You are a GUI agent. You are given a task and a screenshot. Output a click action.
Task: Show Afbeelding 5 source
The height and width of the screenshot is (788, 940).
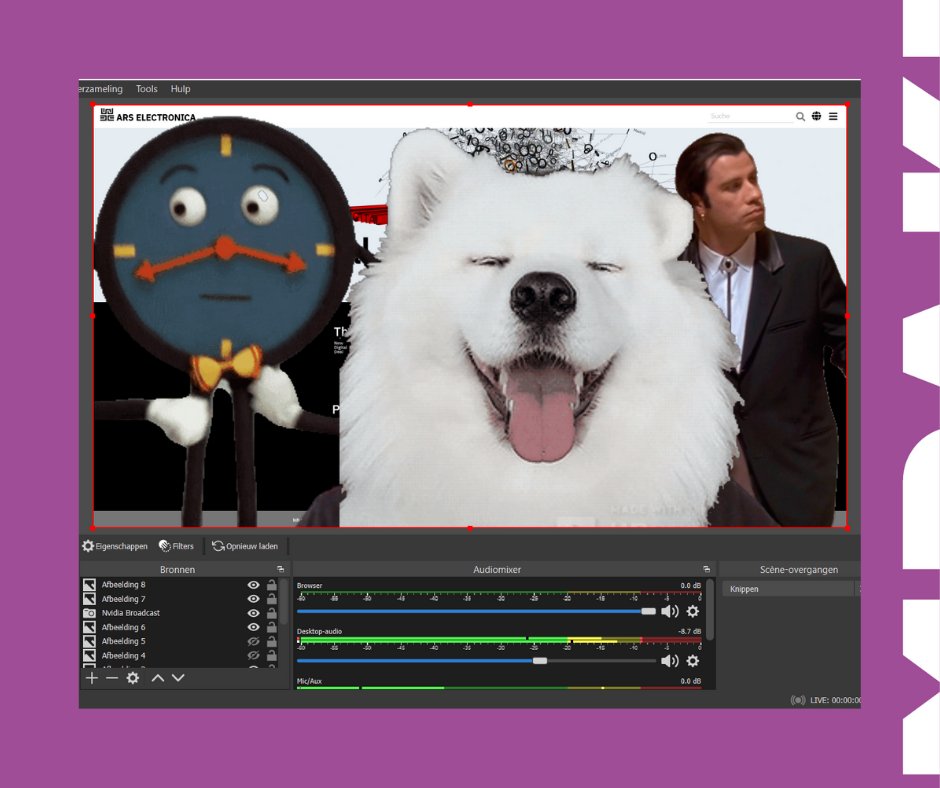pos(254,641)
